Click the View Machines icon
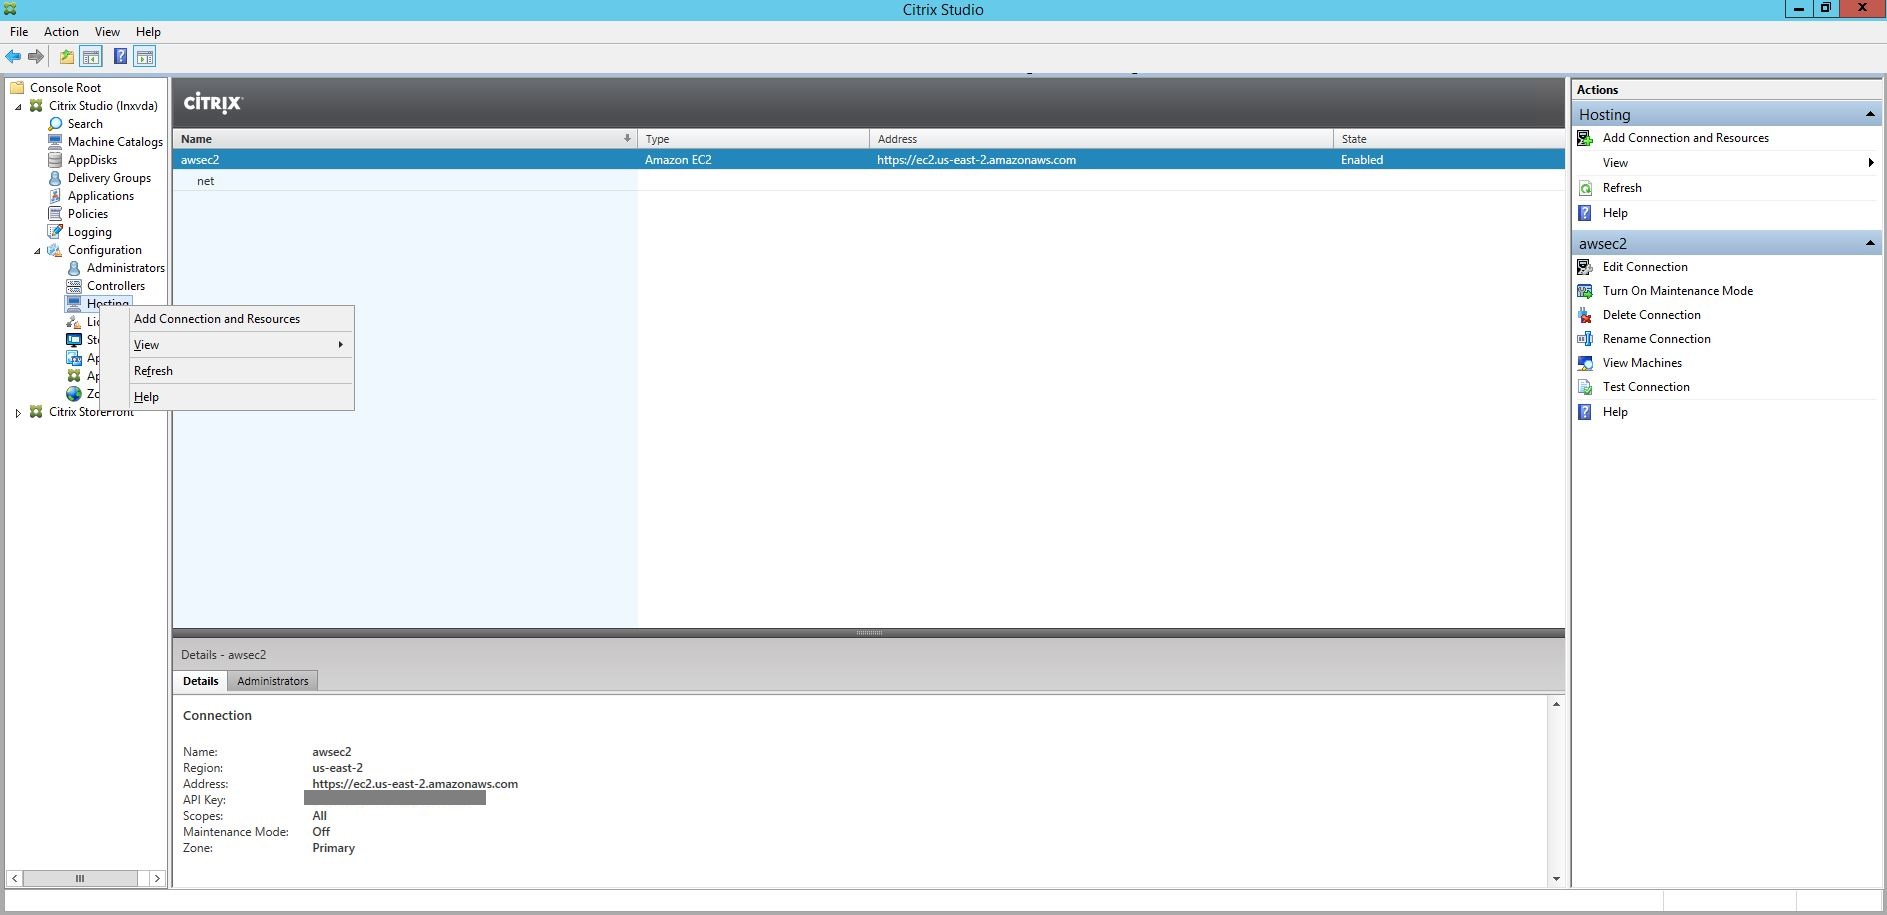Viewport: 1887px width, 915px height. [x=1585, y=363]
